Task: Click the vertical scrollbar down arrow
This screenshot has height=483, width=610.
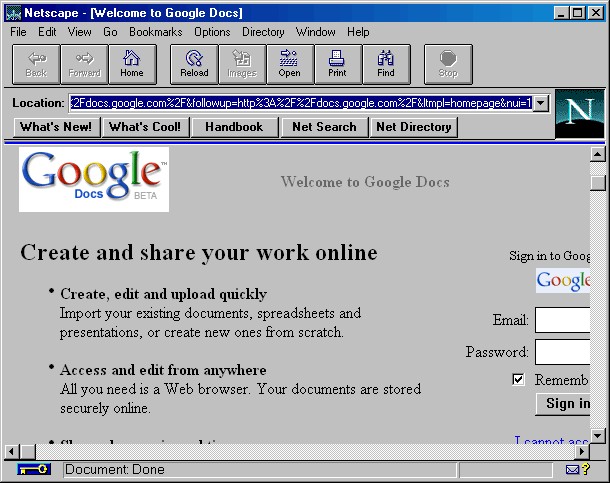Action: pos(598,435)
